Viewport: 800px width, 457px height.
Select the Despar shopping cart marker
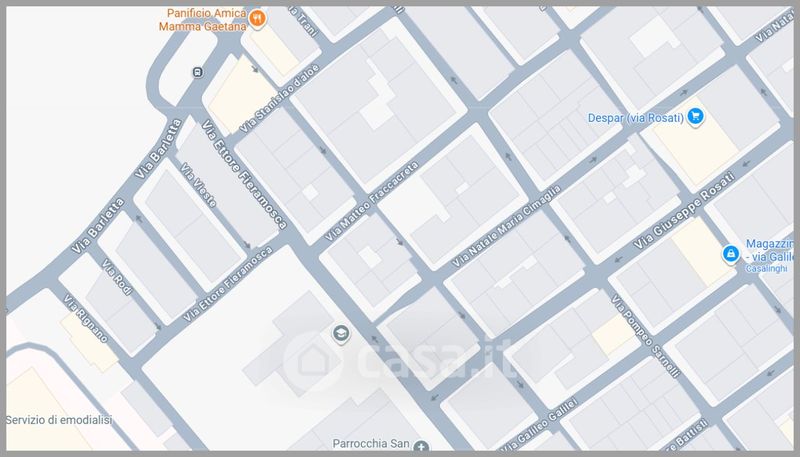697,117
